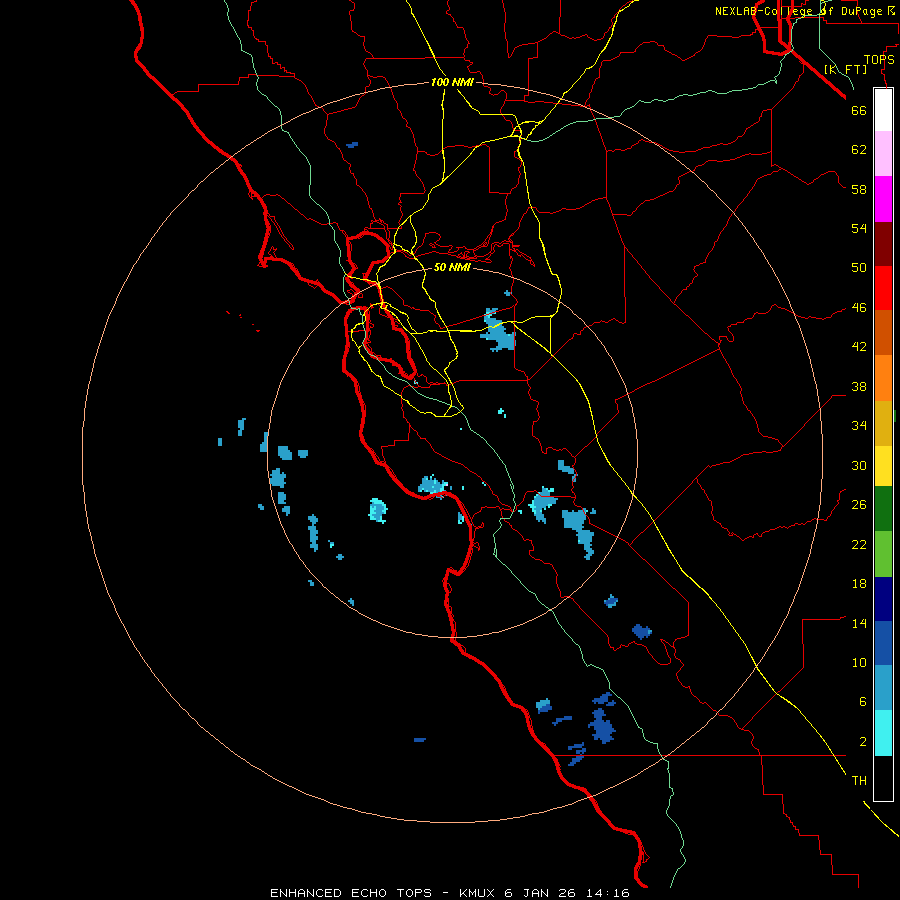Click the "TH" threshold label
Image resolution: width=900 pixels, height=900 pixels.
coord(859,781)
